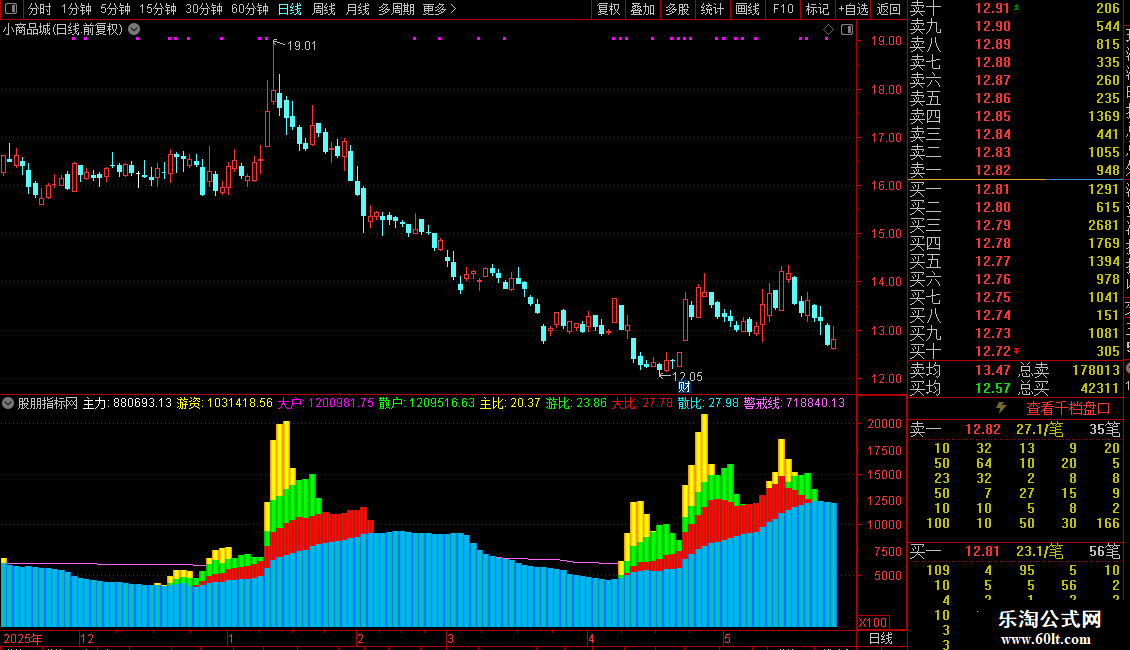Image resolution: width=1130 pixels, height=650 pixels.
Task: Open the 多周期 multi-period view
Action: 396,9
